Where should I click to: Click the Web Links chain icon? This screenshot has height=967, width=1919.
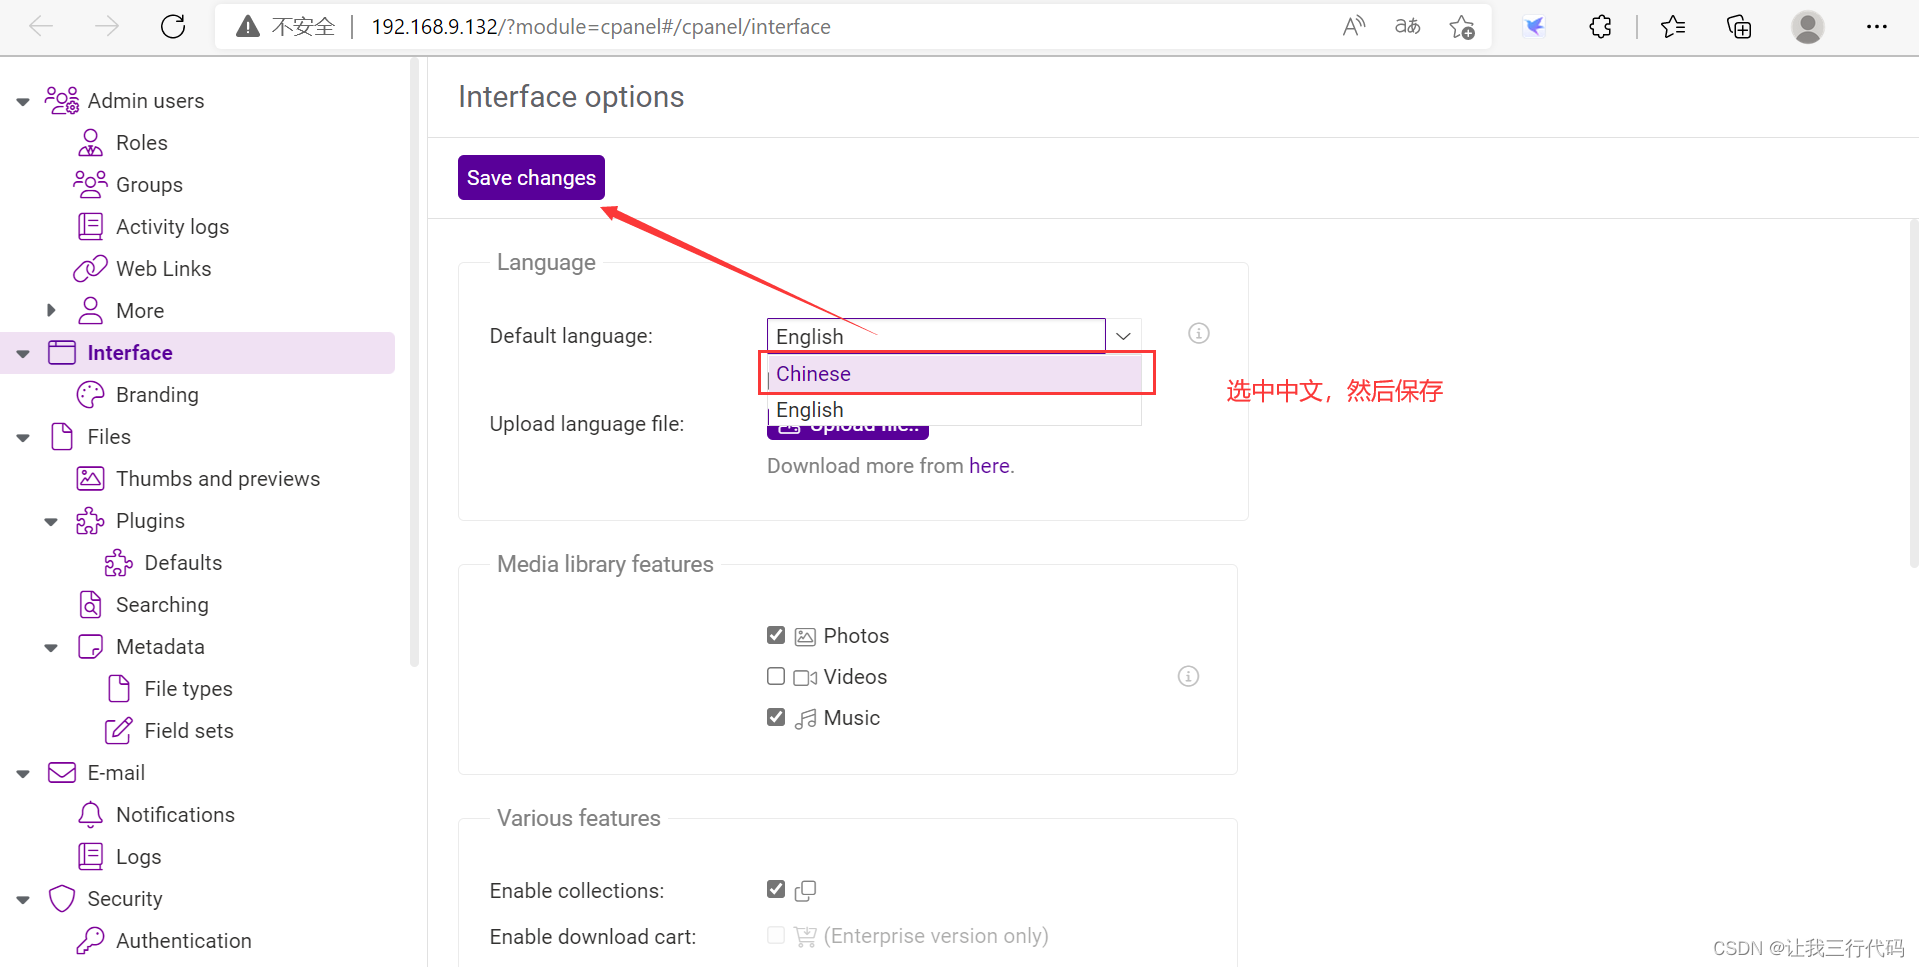[x=90, y=269]
